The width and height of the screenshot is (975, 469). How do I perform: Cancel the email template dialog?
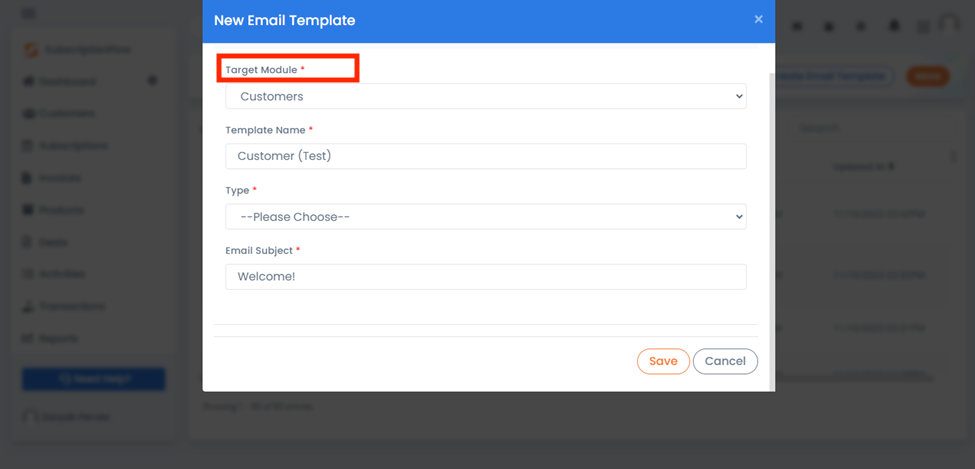[725, 361]
